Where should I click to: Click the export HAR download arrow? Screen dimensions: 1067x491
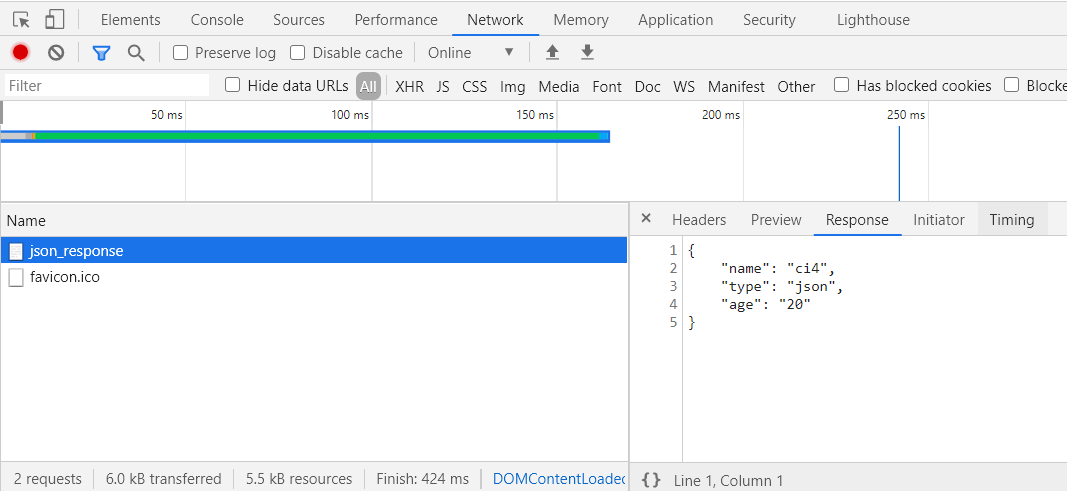[x=588, y=53]
